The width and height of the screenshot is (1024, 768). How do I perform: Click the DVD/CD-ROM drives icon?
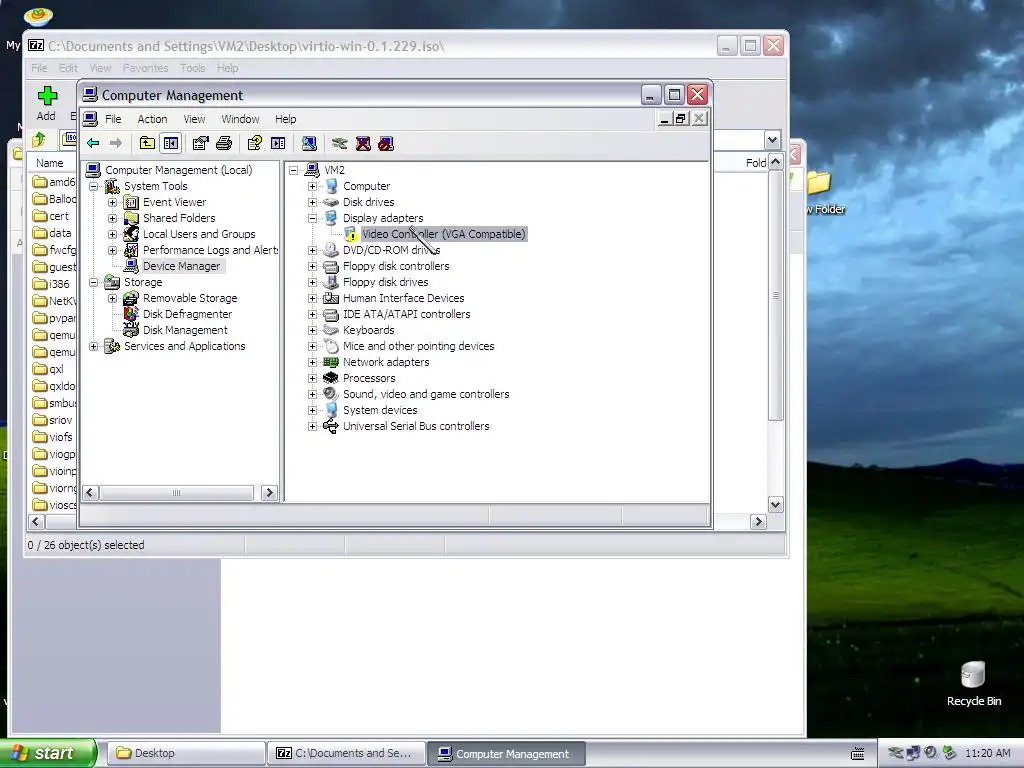point(331,250)
